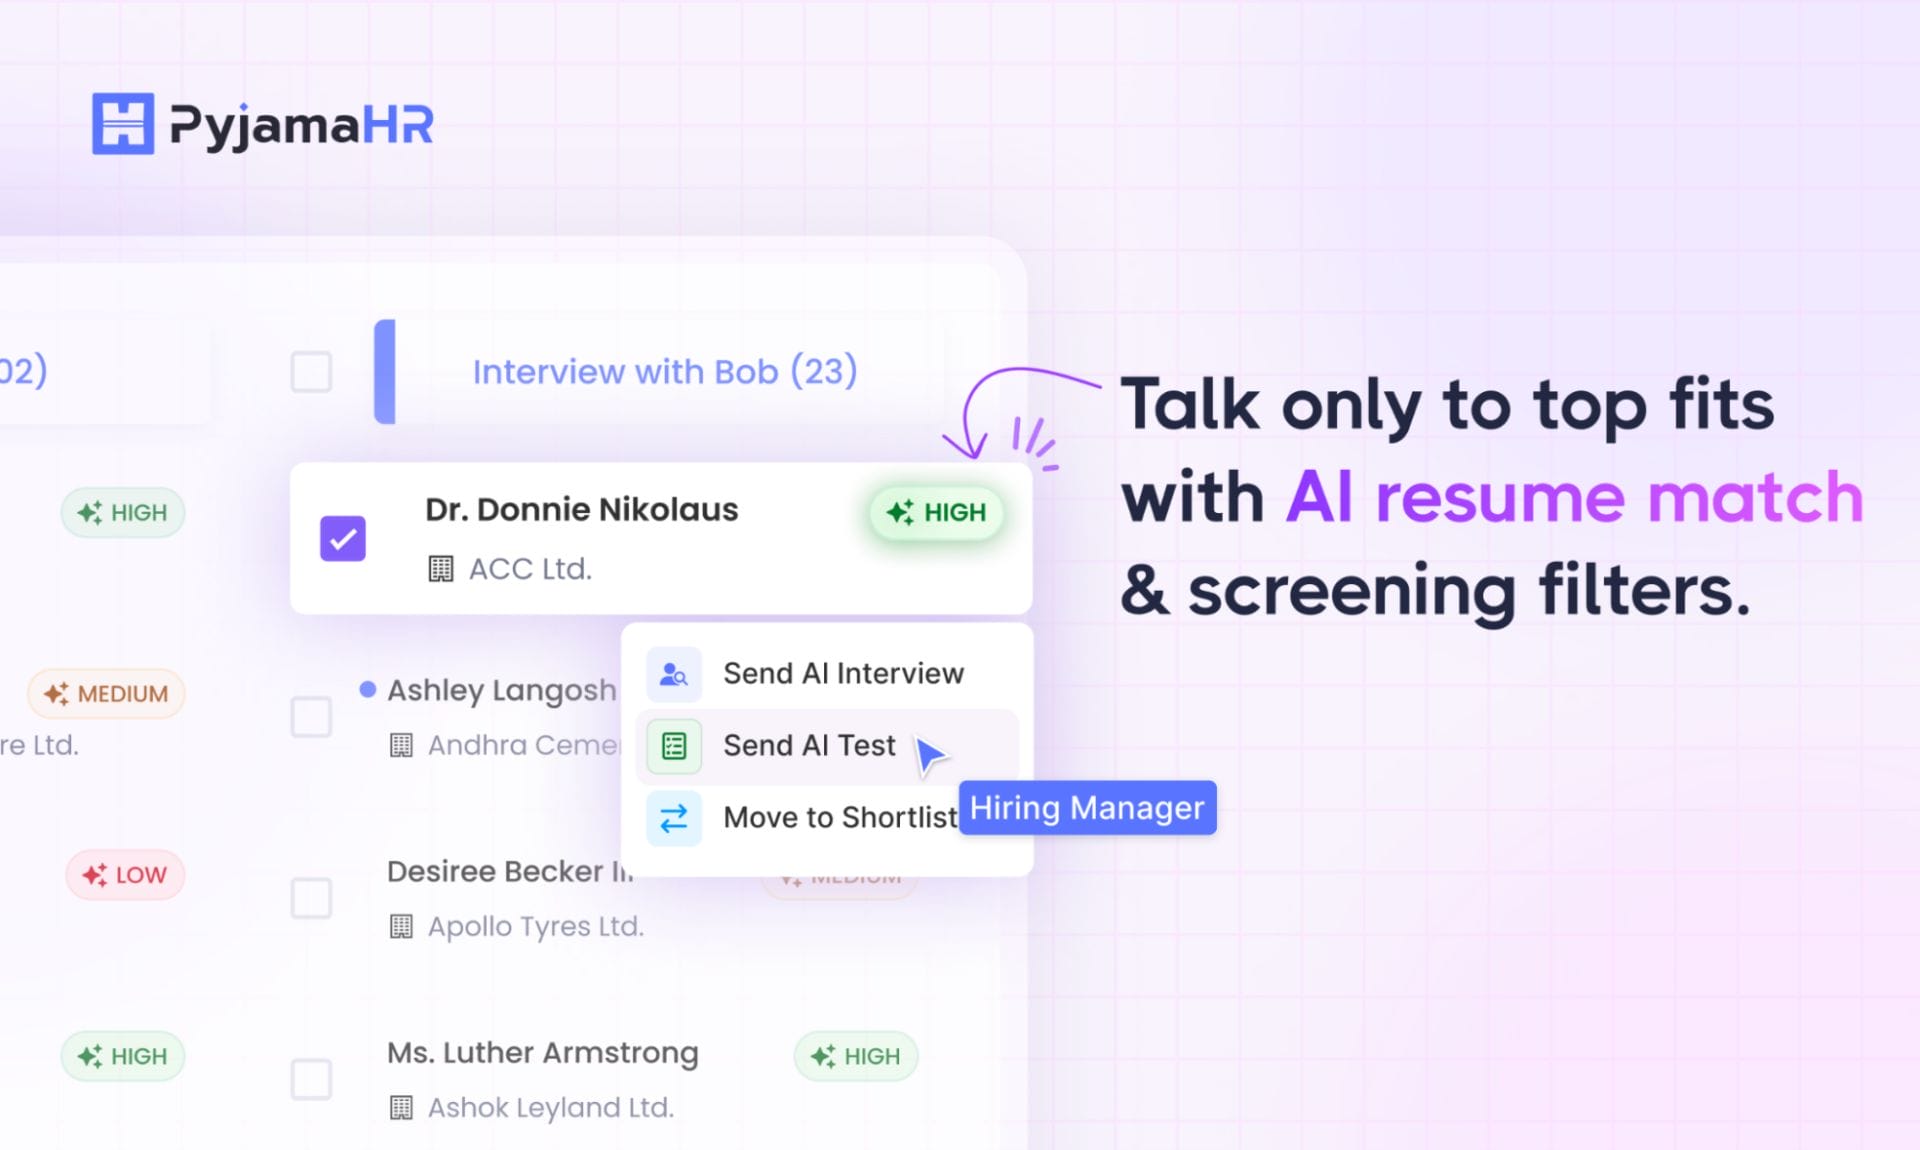Click the Send AI Interview person icon
The height and width of the screenshot is (1150, 1920).
point(673,674)
